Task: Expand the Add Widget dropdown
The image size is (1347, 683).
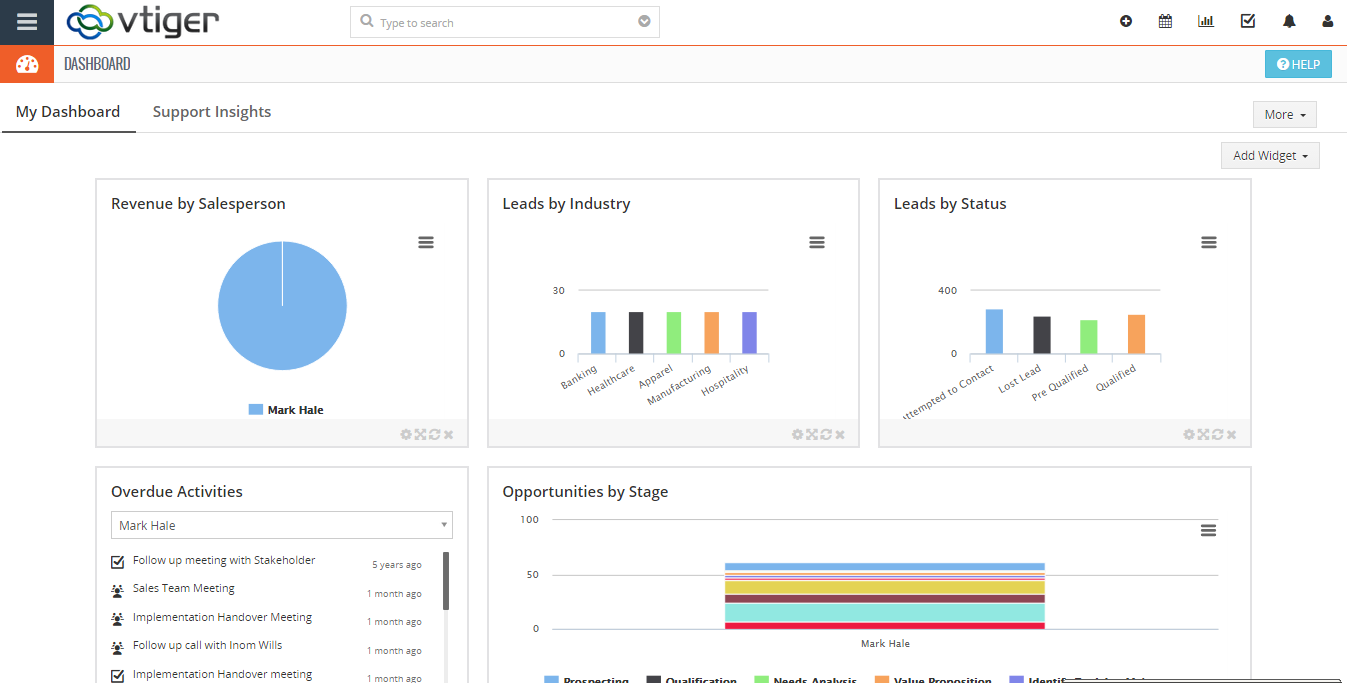Action: [1270, 156]
